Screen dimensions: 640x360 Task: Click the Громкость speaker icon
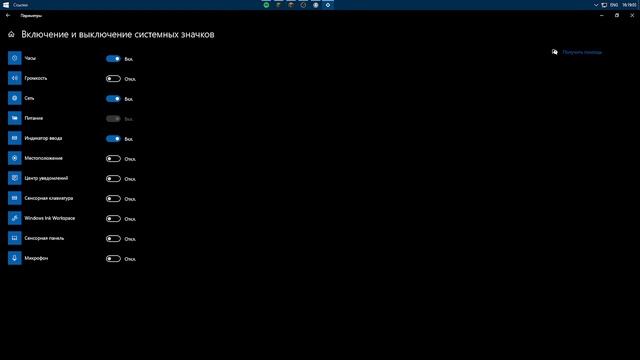click(x=15, y=78)
